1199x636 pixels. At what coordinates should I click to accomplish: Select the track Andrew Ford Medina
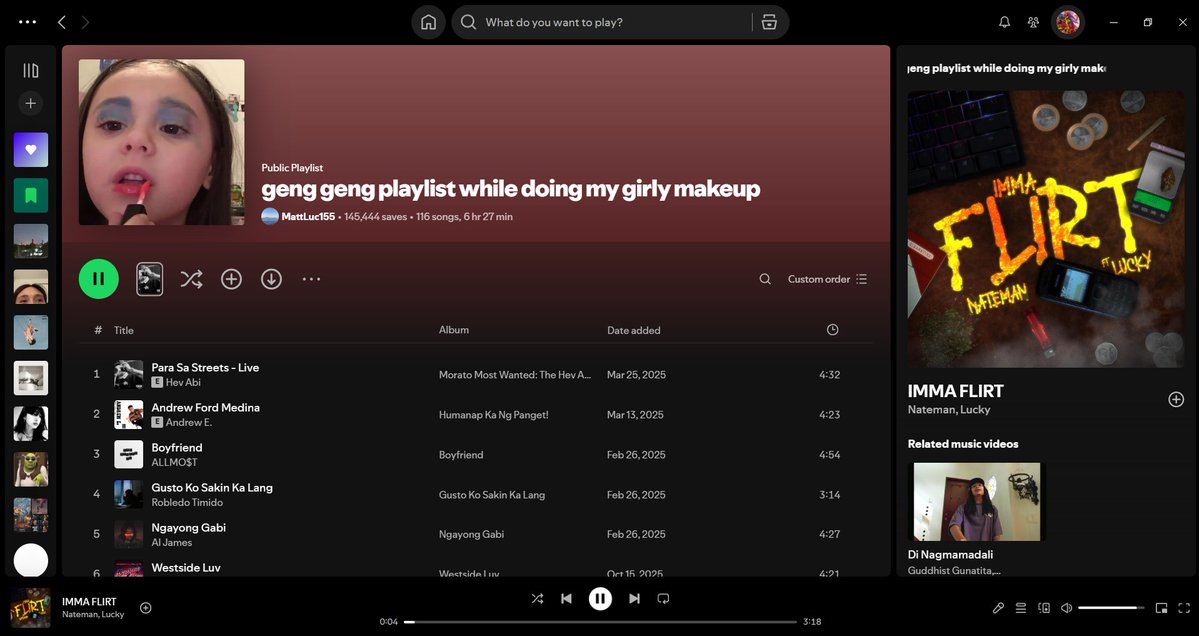coord(206,407)
